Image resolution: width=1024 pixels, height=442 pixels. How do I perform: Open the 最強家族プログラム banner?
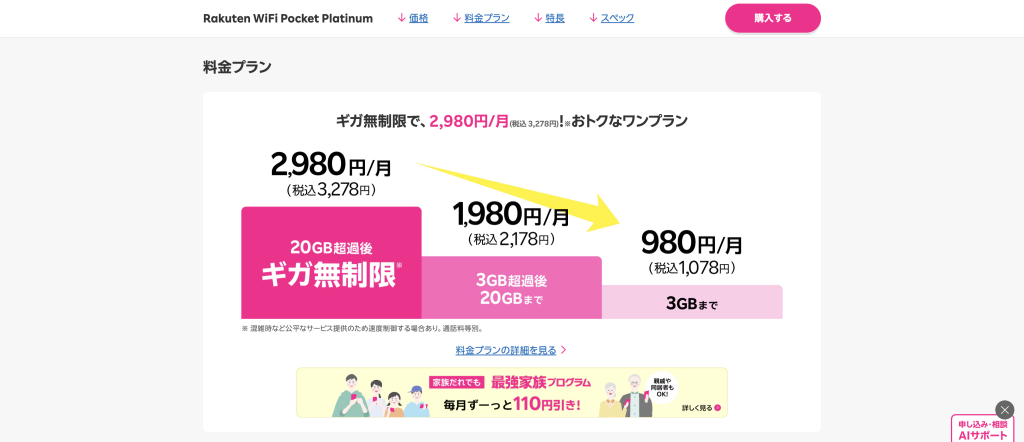511,392
